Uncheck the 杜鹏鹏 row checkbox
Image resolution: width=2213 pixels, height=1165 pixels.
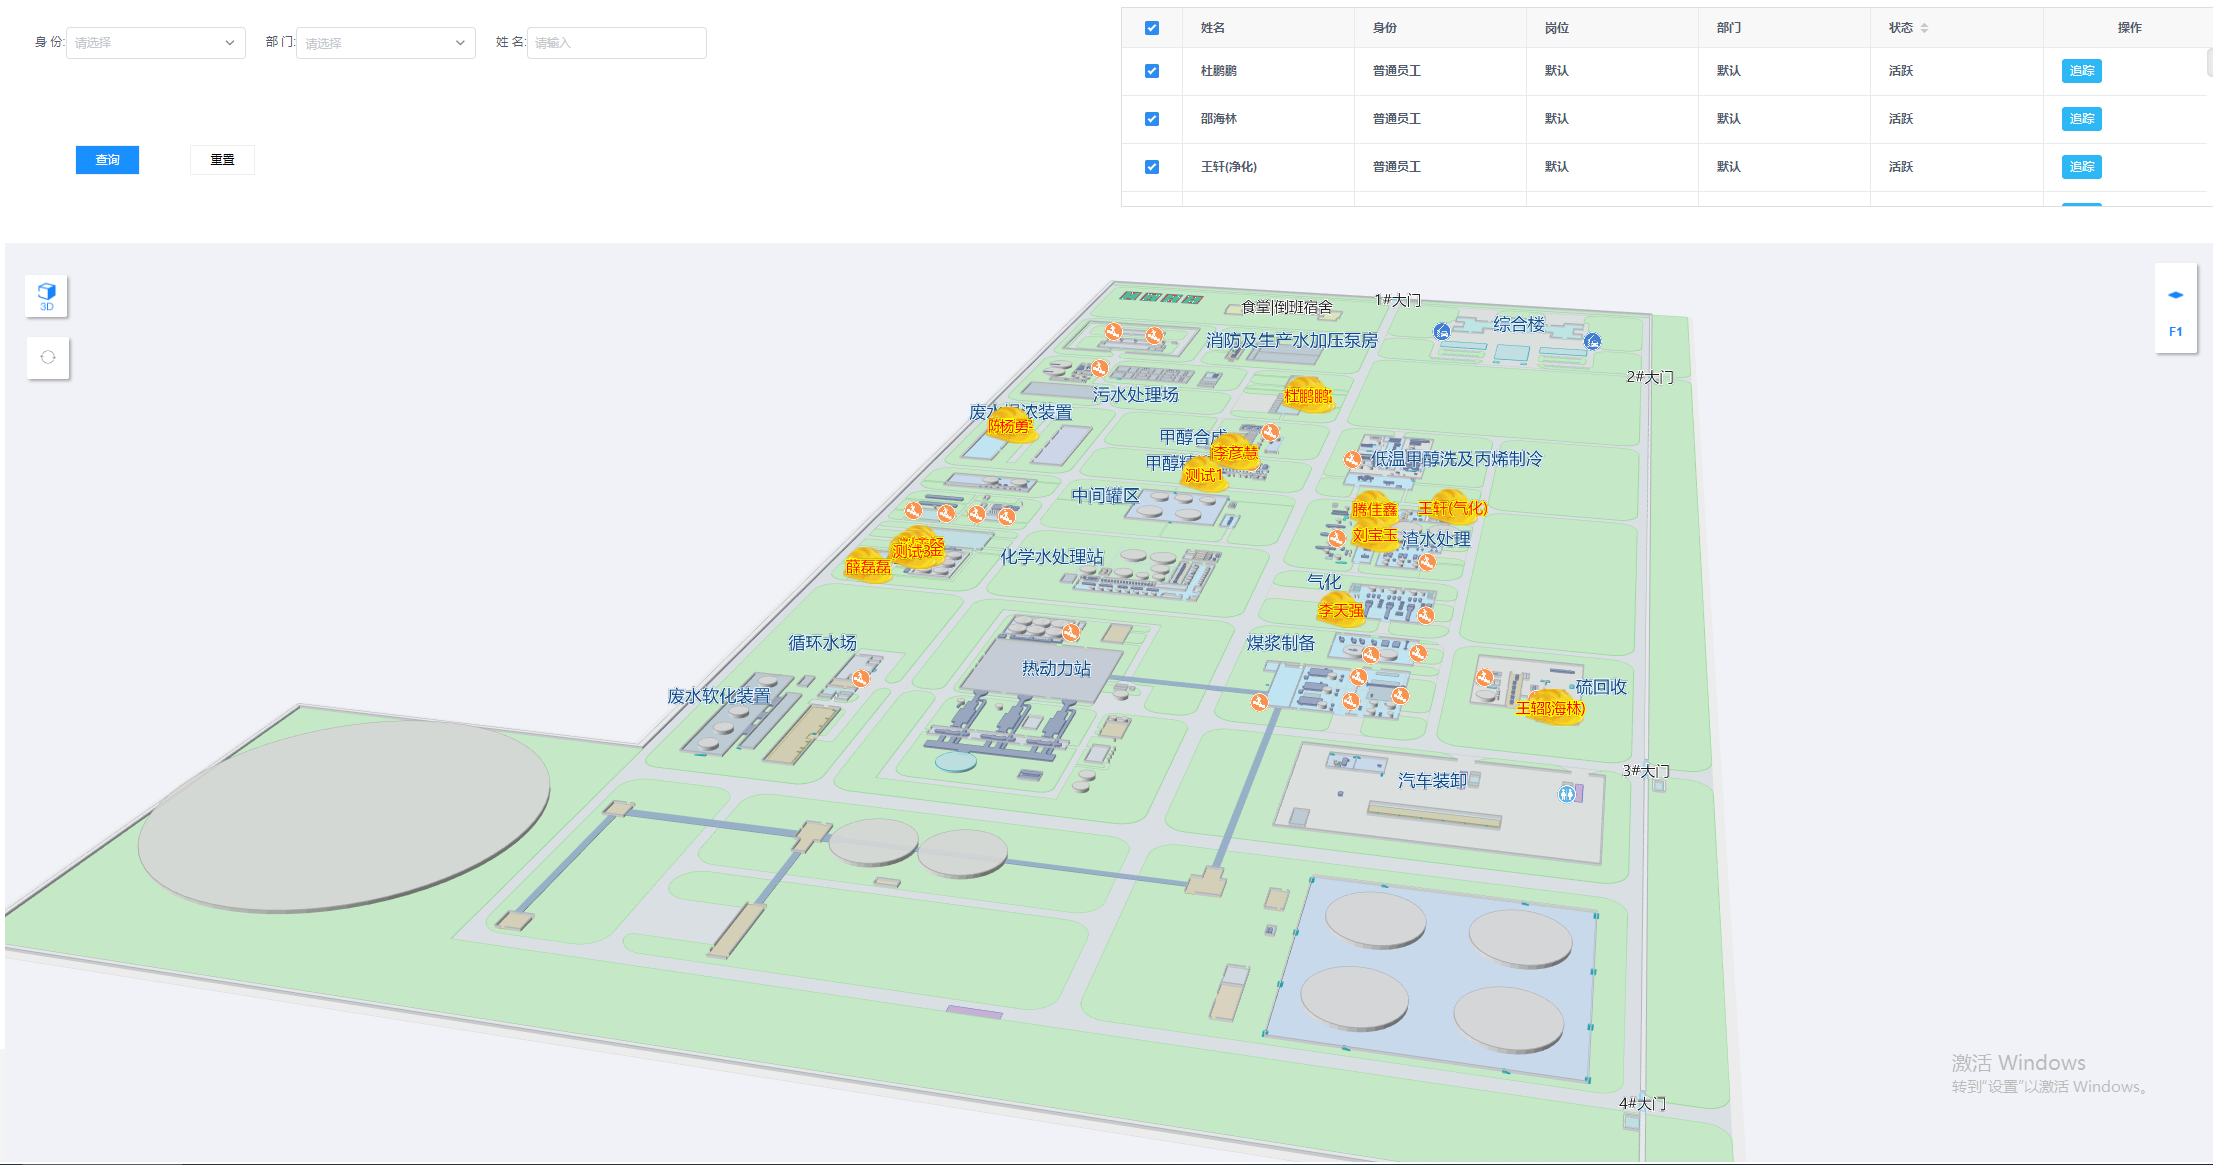pyautogui.click(x=1152, y=71)
